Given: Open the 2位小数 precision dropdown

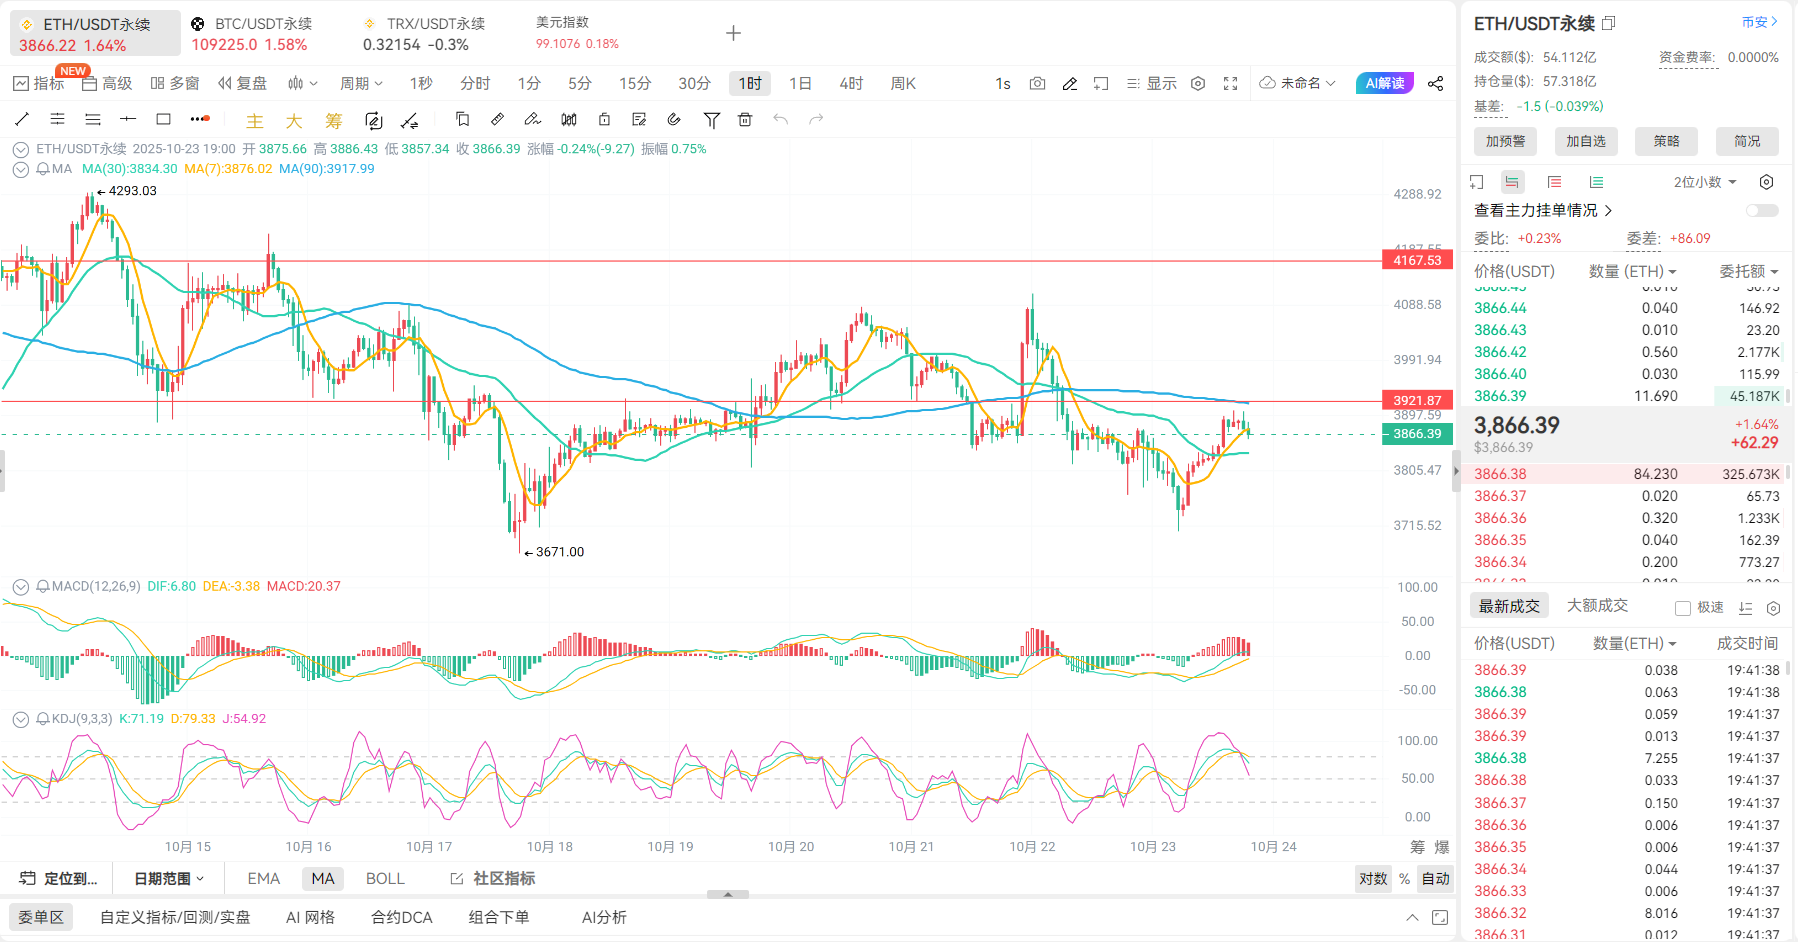Looking at the screenshot, I should (1705, 182).
